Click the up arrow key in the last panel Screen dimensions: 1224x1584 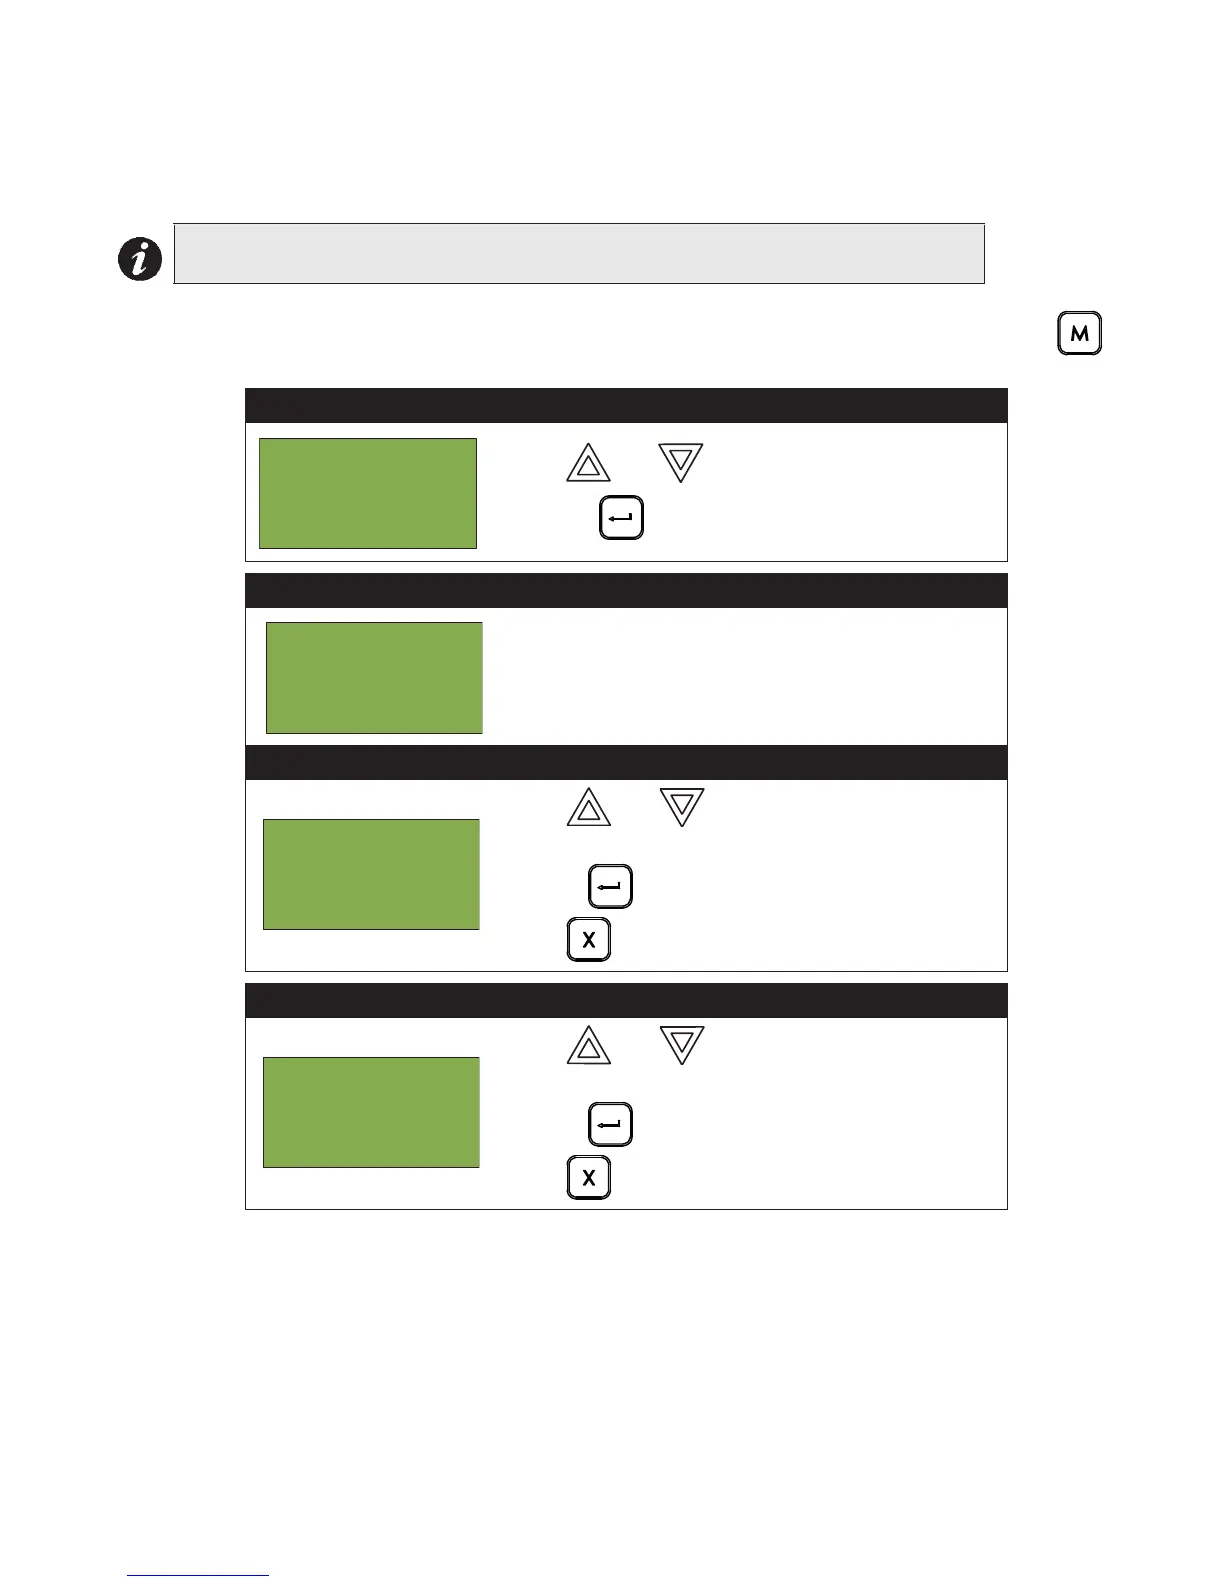click(x=588, y=1045)
